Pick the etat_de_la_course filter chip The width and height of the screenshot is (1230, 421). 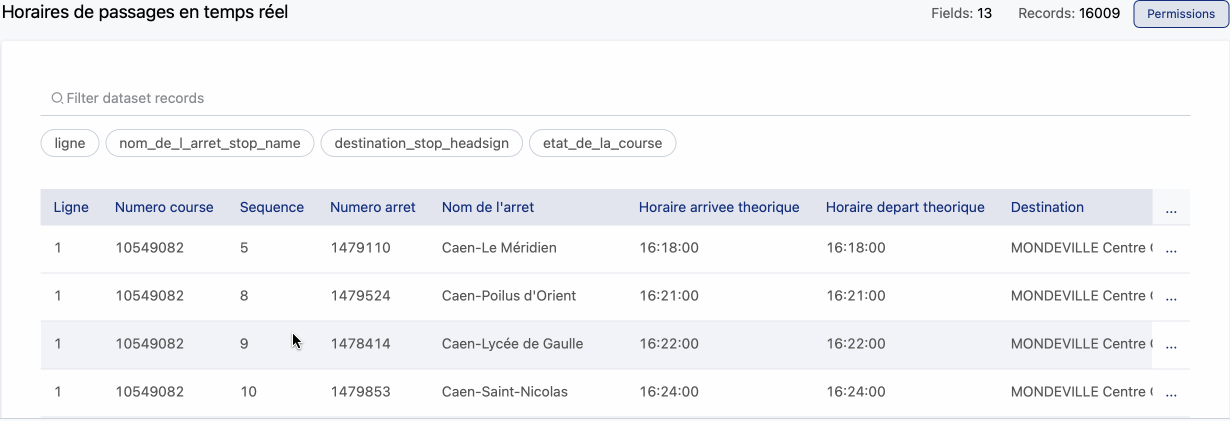click(602, 143)
